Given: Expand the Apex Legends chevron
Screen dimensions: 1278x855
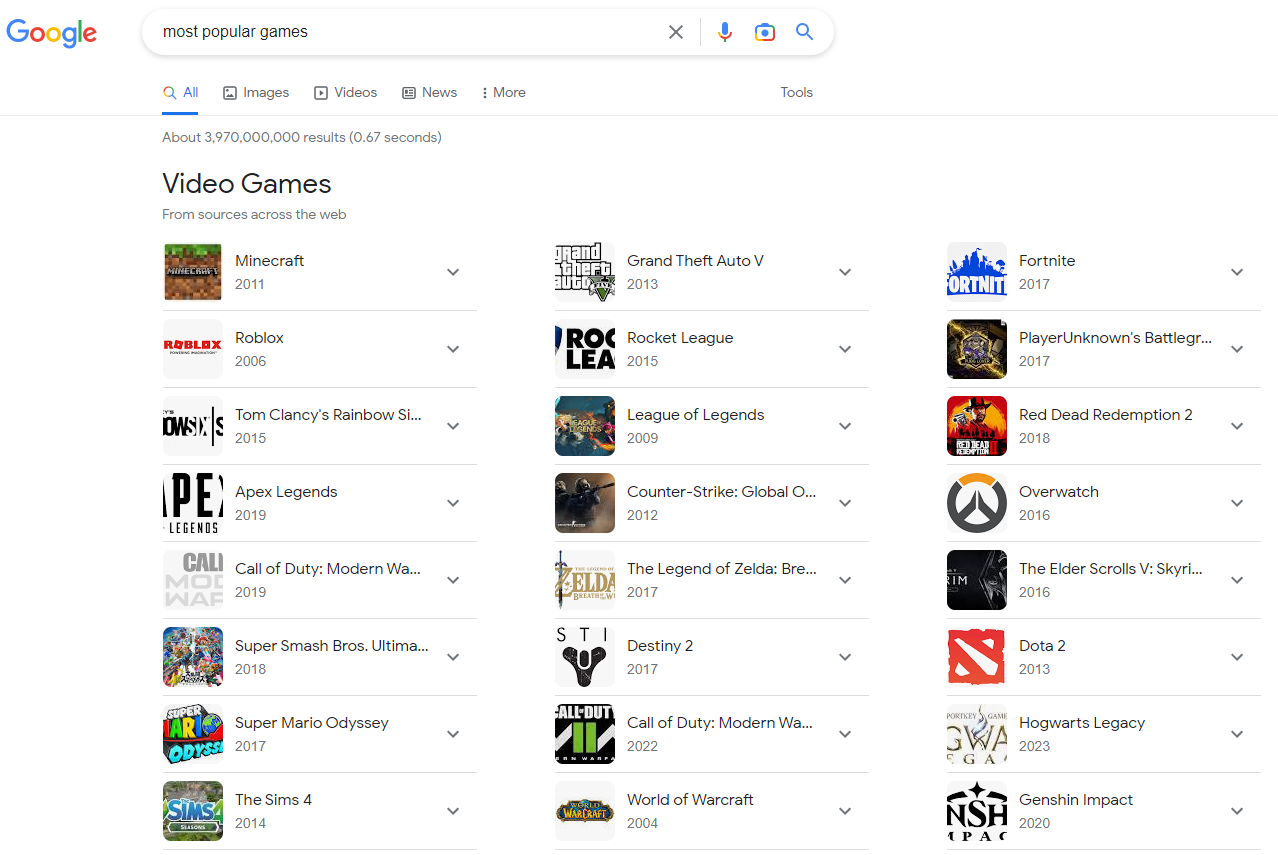Looking at the screenshot, I should 453,503.
